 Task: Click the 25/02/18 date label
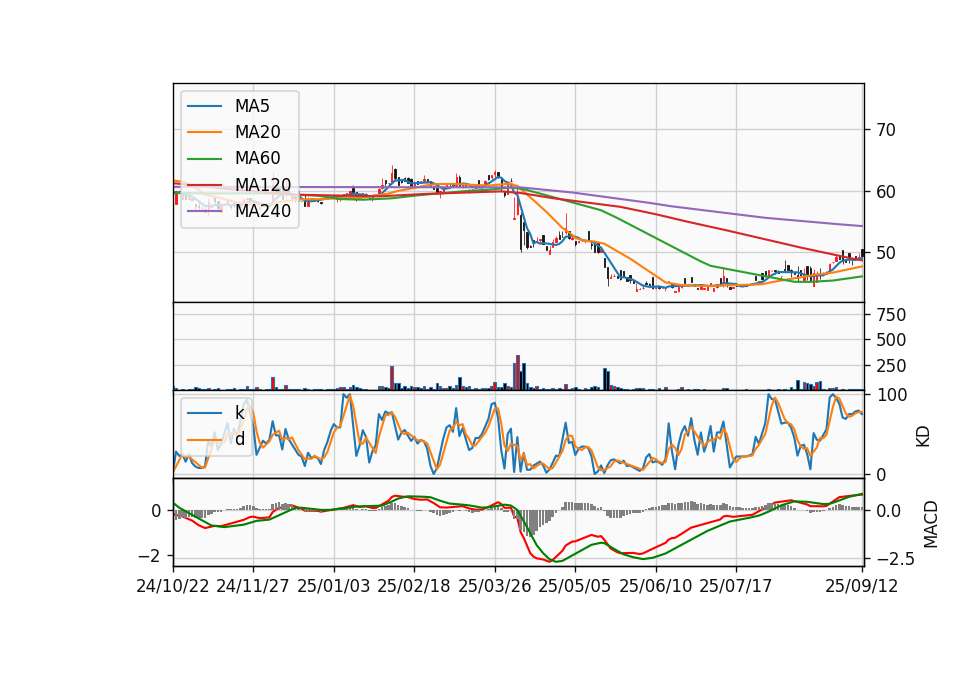414,586
